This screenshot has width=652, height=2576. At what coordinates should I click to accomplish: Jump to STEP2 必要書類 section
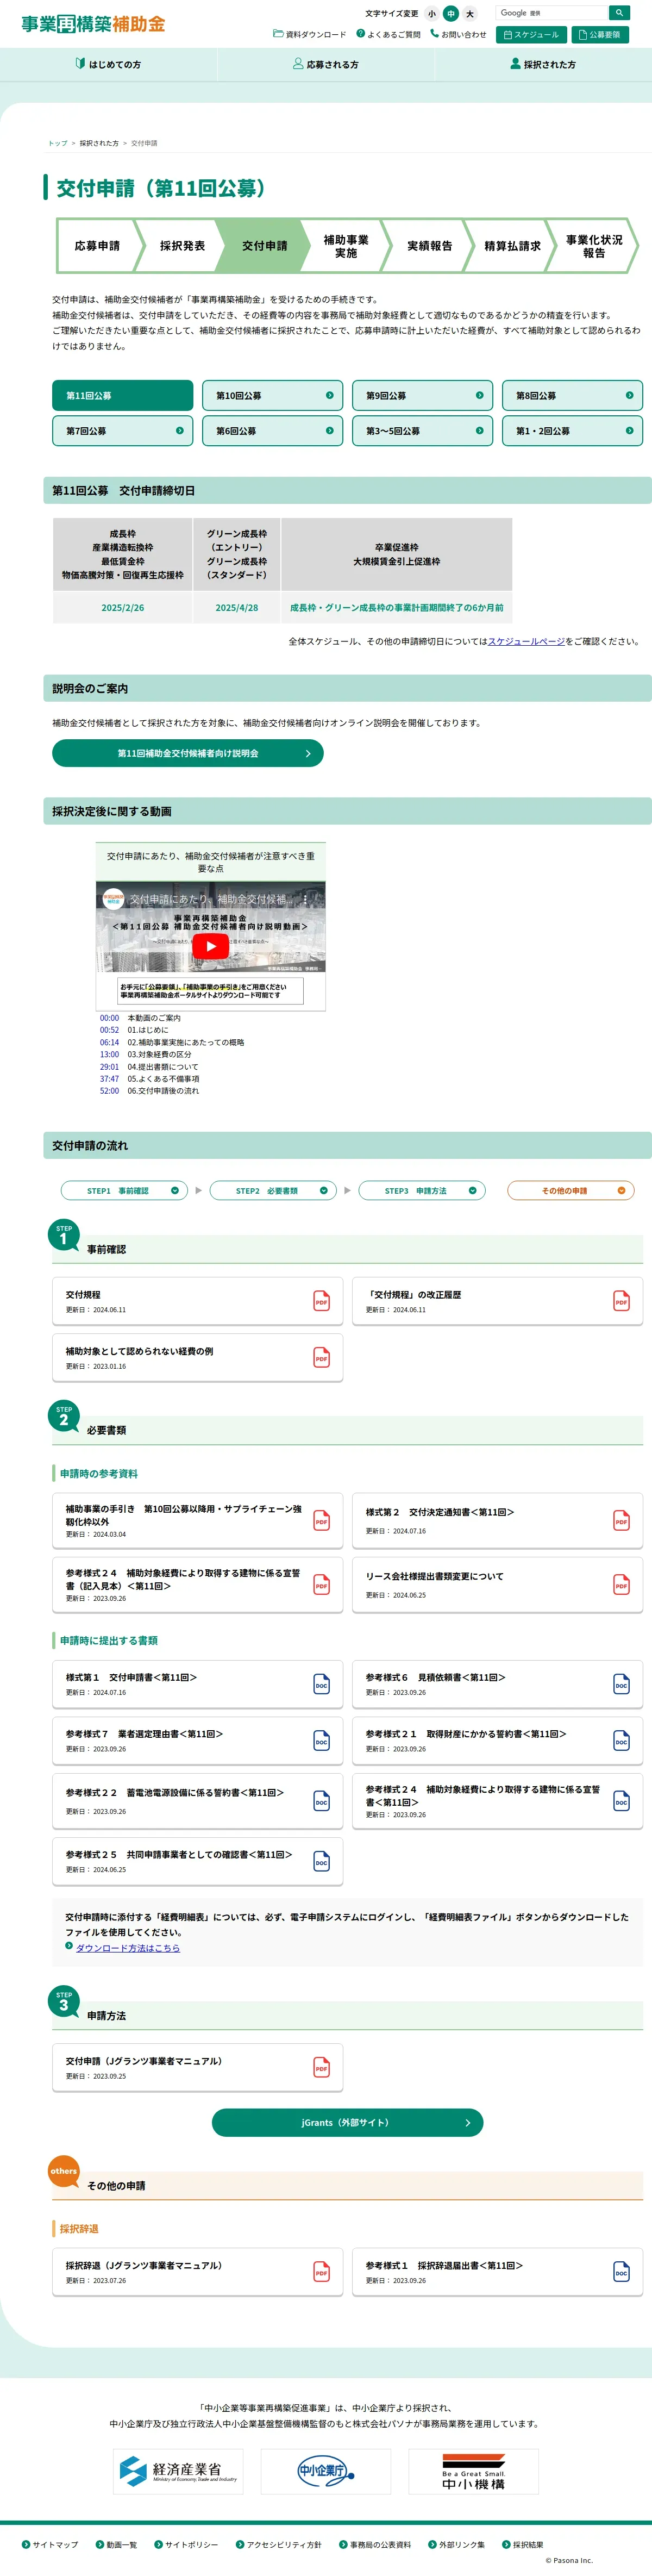[273, 1190]
